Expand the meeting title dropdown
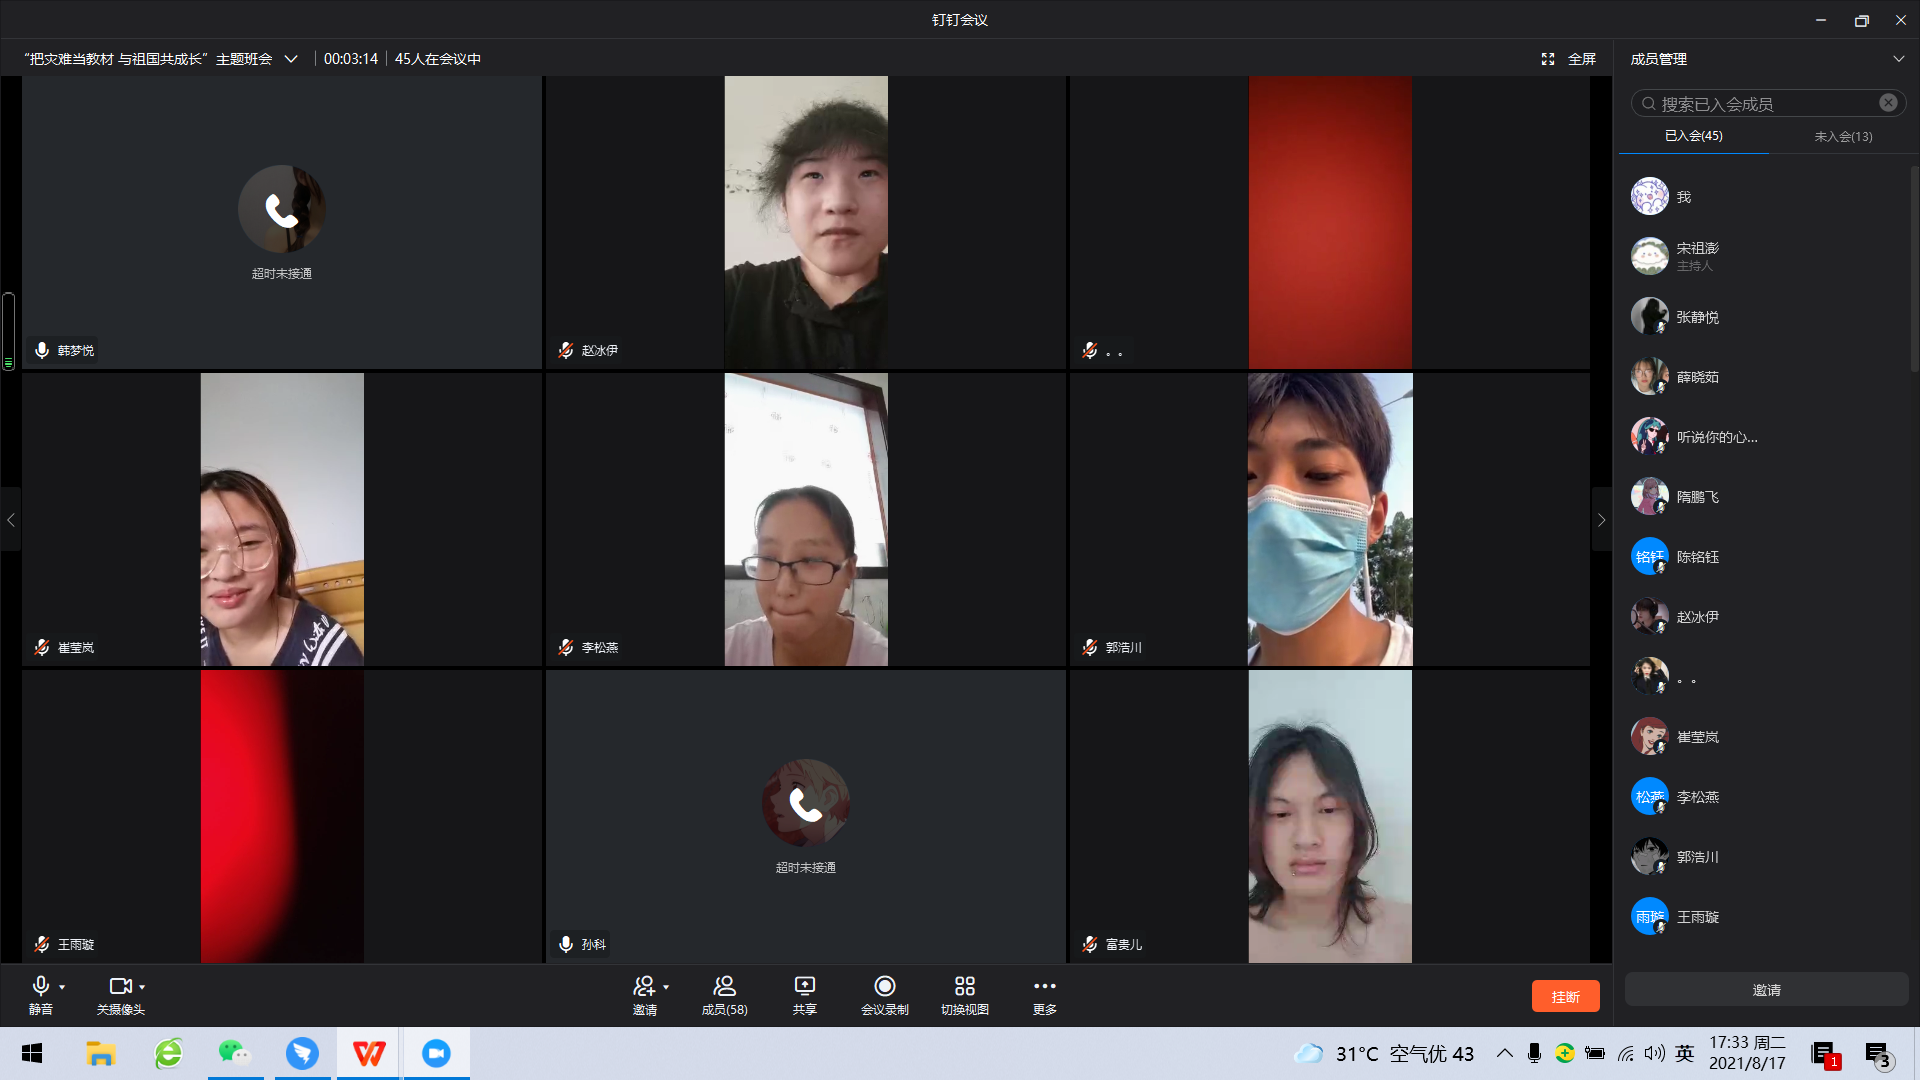 pyautogui.click(x=291, y=59)
